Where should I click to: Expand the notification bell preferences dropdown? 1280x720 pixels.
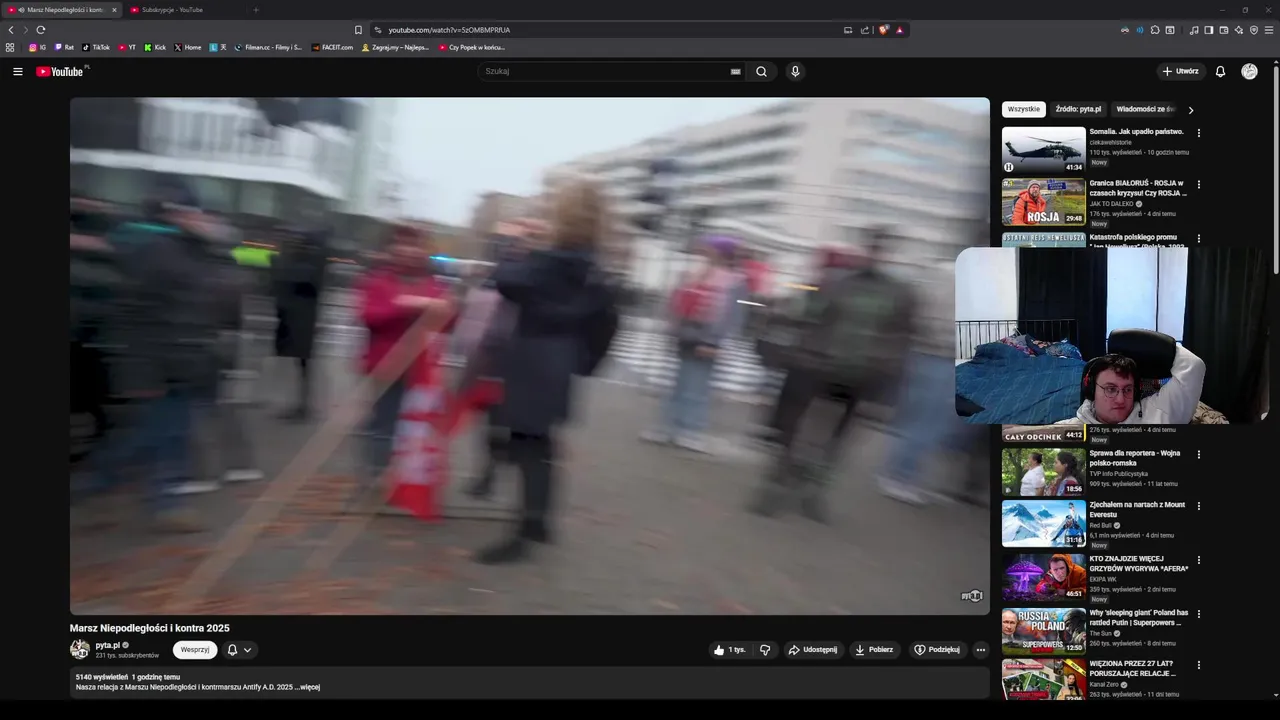tap(247, 650)
